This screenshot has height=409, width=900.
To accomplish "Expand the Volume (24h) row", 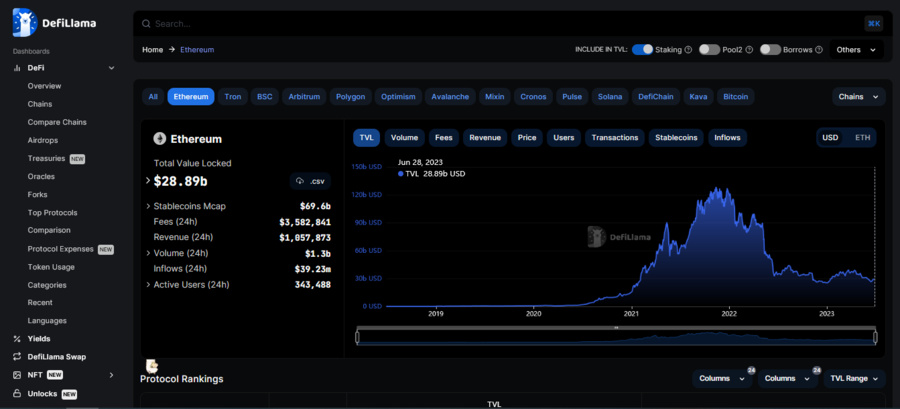I will pos(148,253).
